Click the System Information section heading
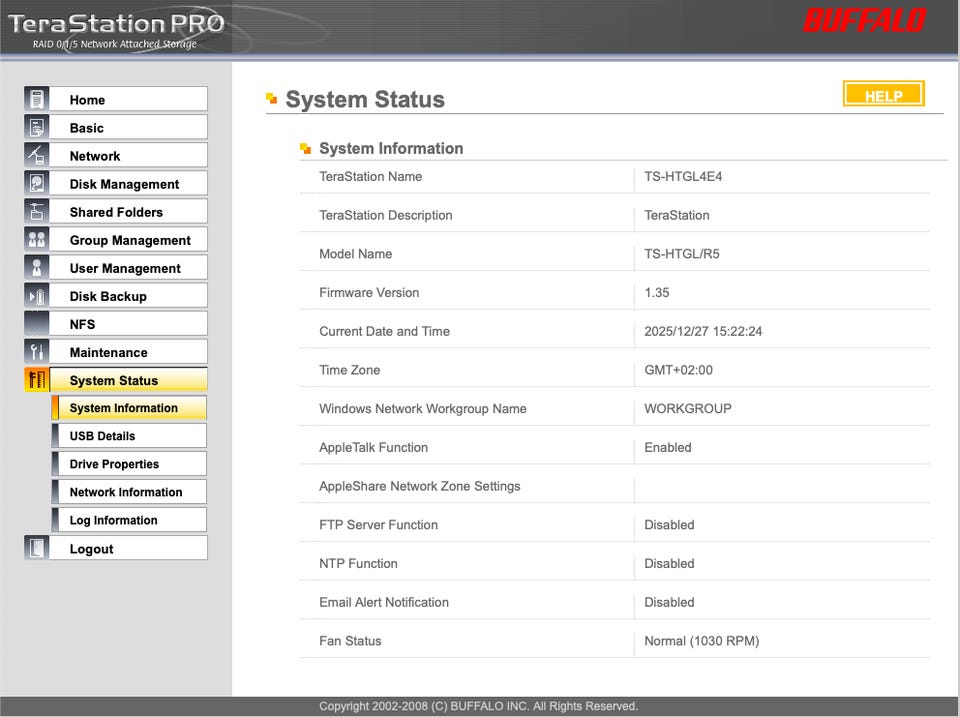Image resolution: width=960 pixels, height=717 pixels. coord(391,148)
